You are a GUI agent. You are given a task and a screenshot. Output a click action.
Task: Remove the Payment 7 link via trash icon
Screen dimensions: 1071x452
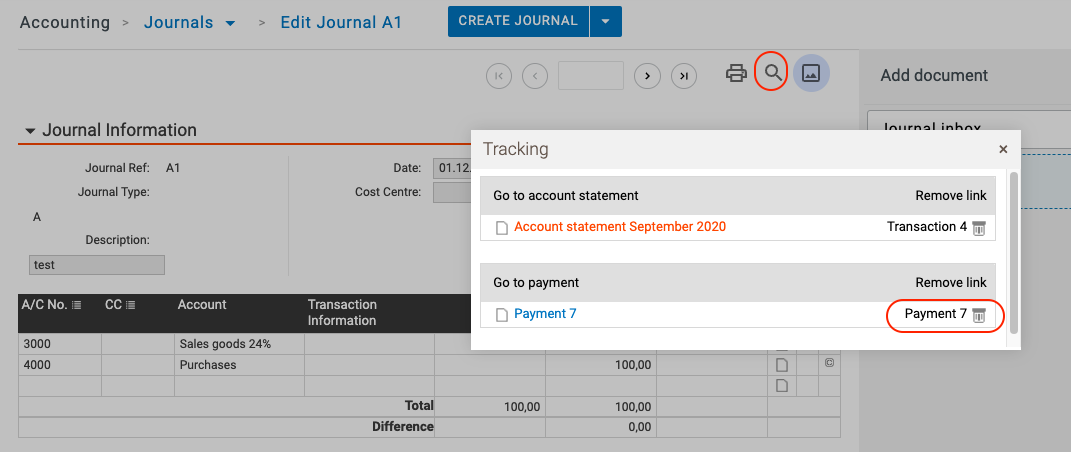tap(979, 315)
